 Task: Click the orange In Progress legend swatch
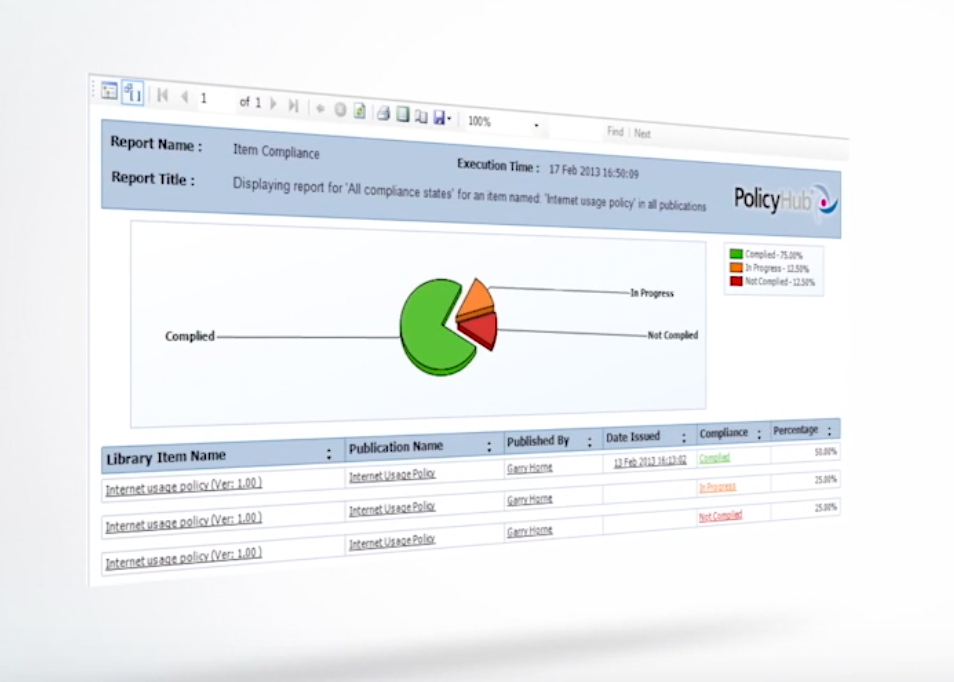[736, 268]
